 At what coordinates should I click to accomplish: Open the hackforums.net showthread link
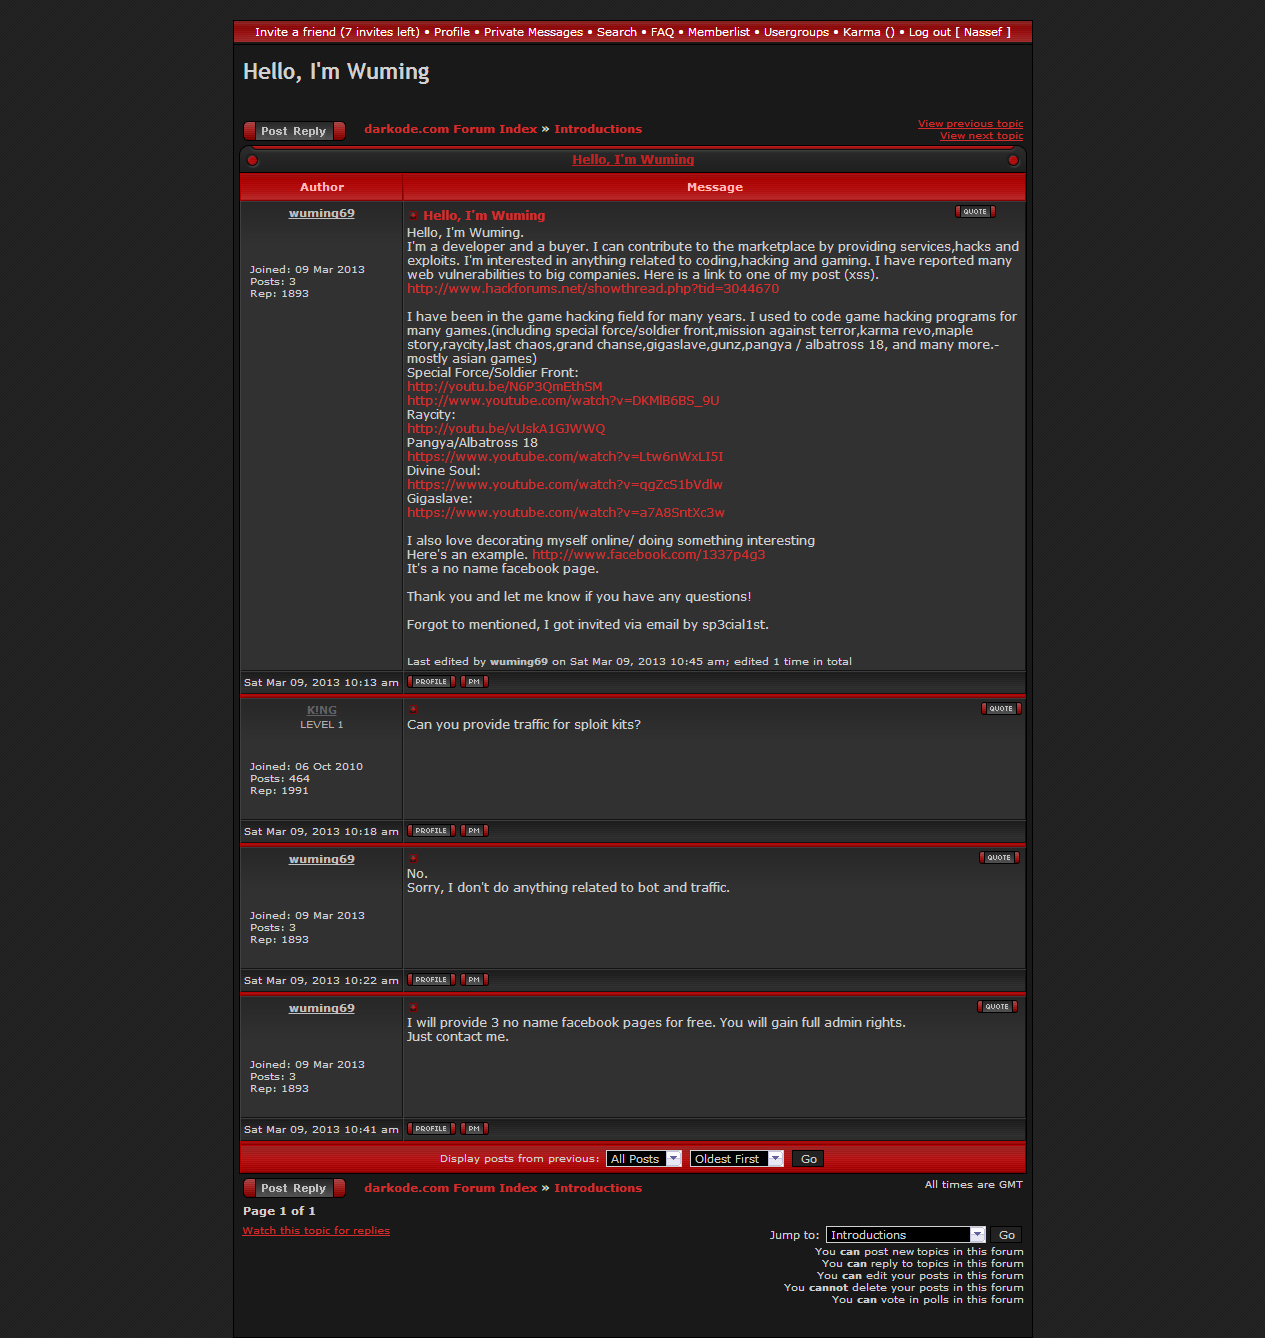[x=592, y=289]
